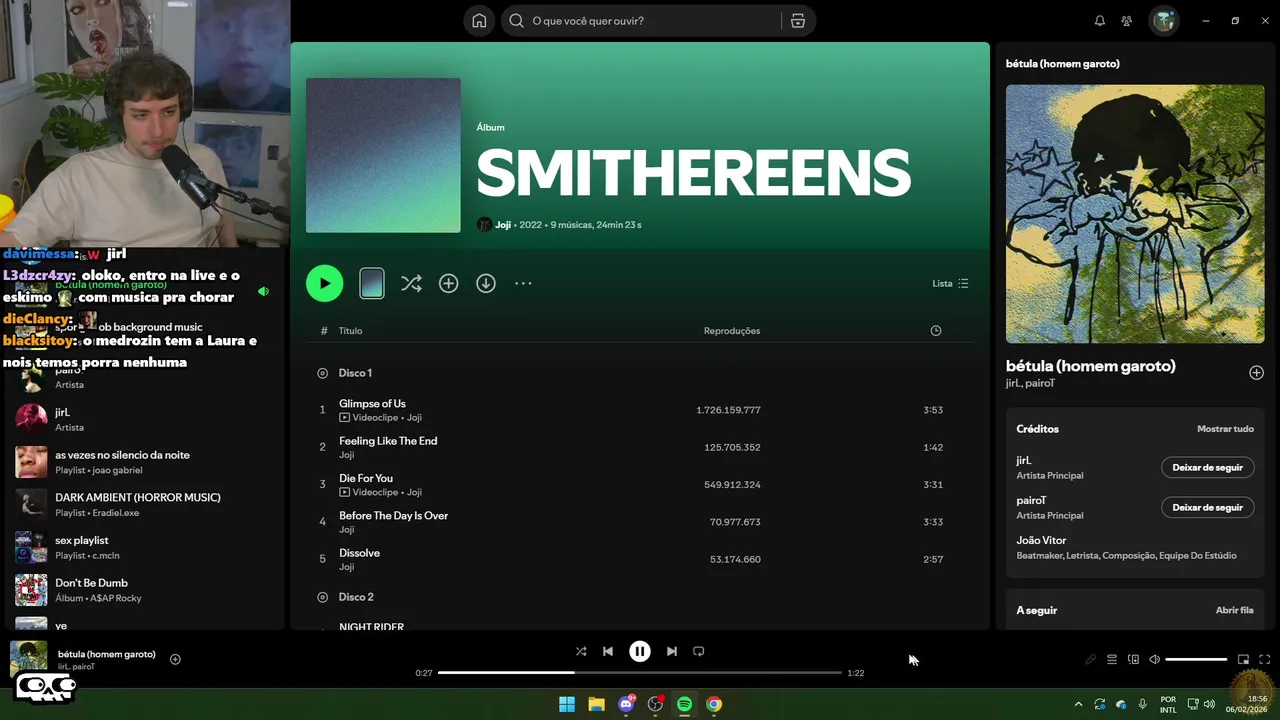Adjust the Spotify volume slider
This screenshot has width=1280, height=720.
click(x=1196, y=660)
